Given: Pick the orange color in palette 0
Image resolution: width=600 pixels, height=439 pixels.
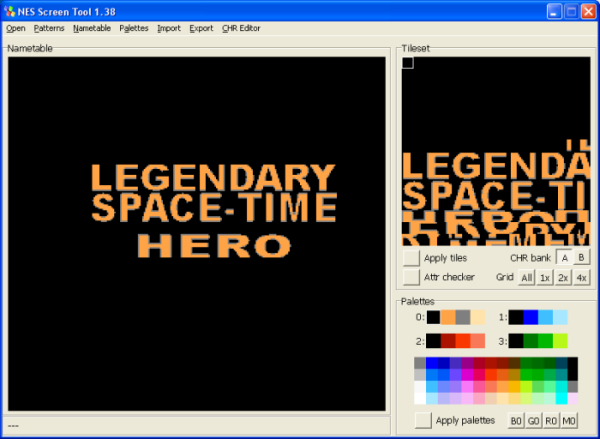Looking at the screenshot, I should [448, 317].
